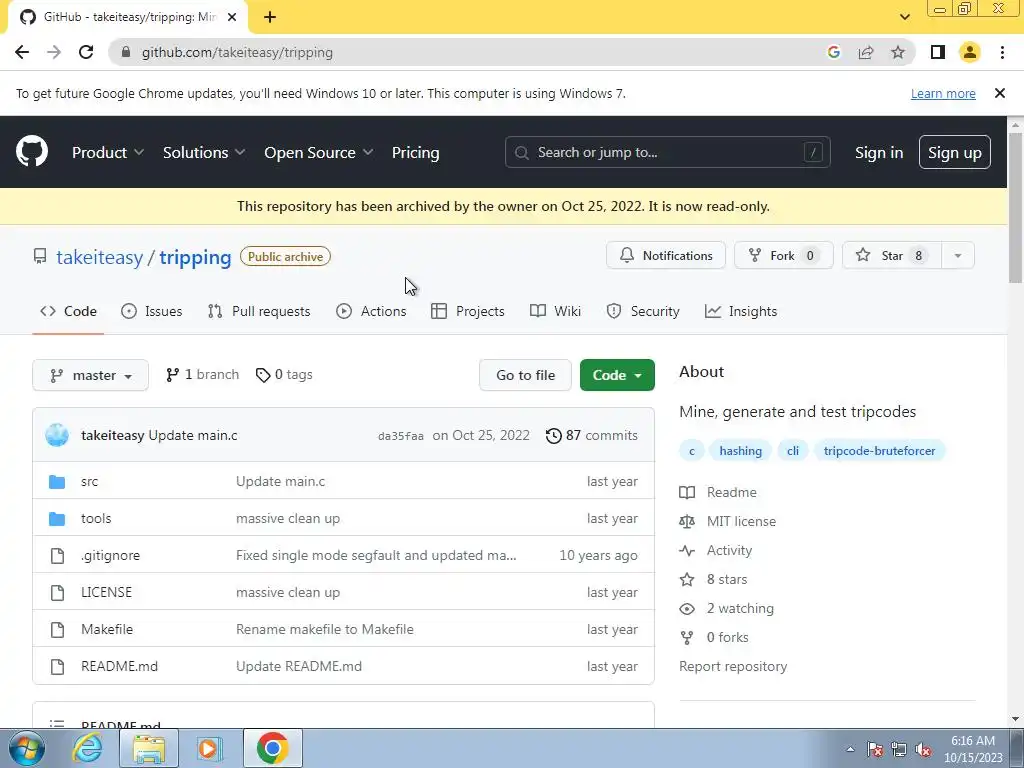
Task: Focus the Search or jump to field
Action: click(667, 152)
